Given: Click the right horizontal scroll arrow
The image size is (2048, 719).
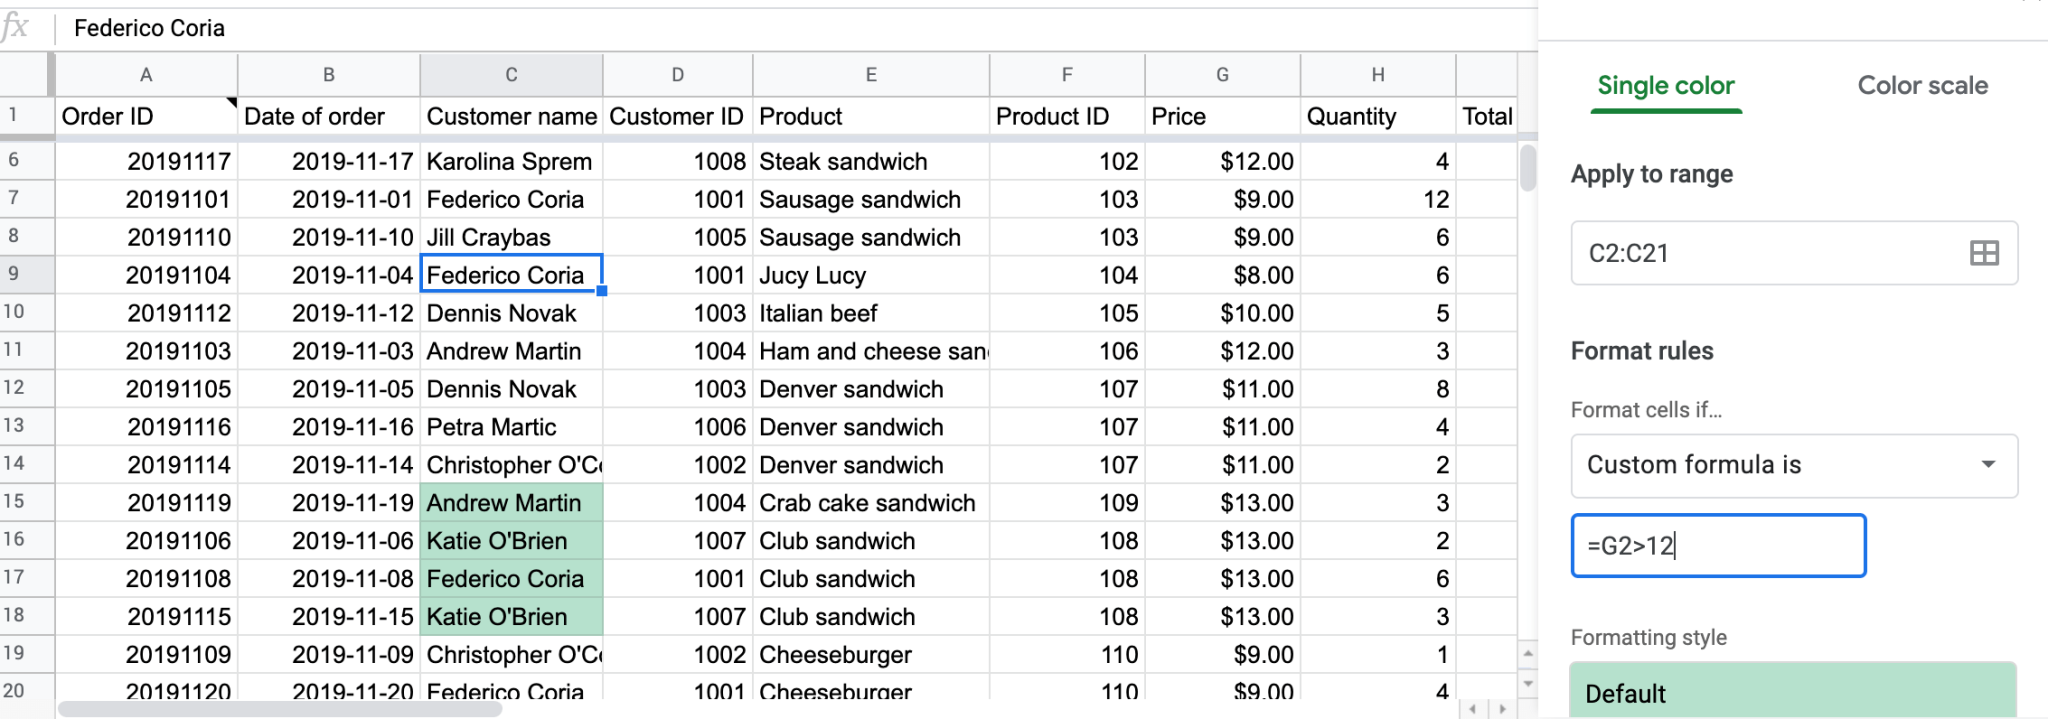Looking at the screenshot, I should pyautogui.click(x=1503, y=707).
